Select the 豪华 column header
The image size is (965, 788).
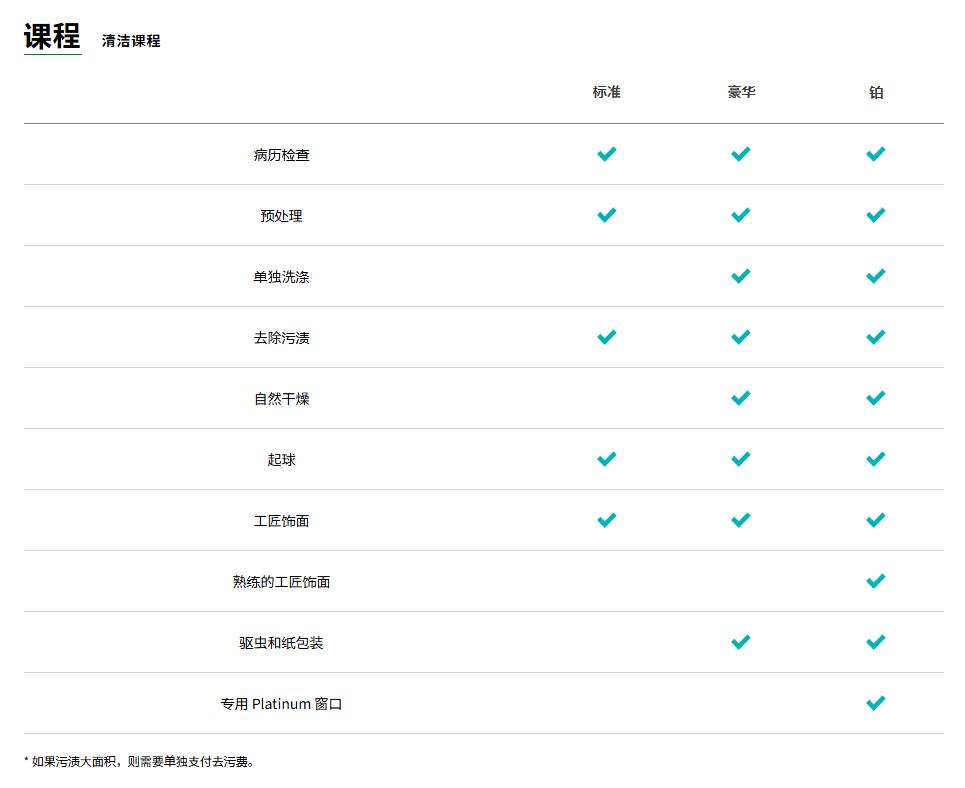741,92
